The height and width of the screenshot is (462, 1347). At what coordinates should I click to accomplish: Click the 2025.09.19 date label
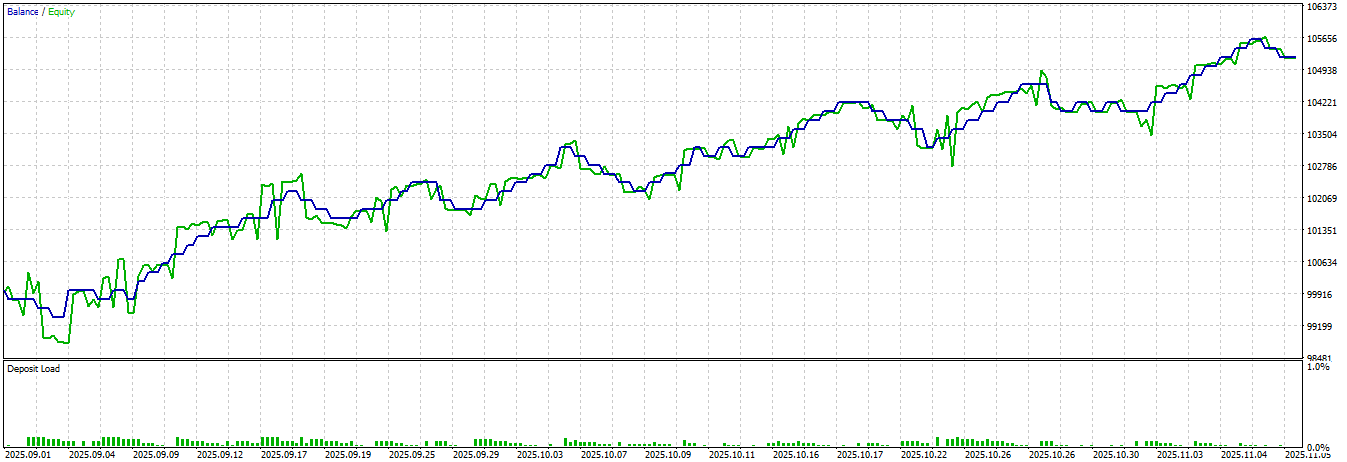click(x=348, y=455)
